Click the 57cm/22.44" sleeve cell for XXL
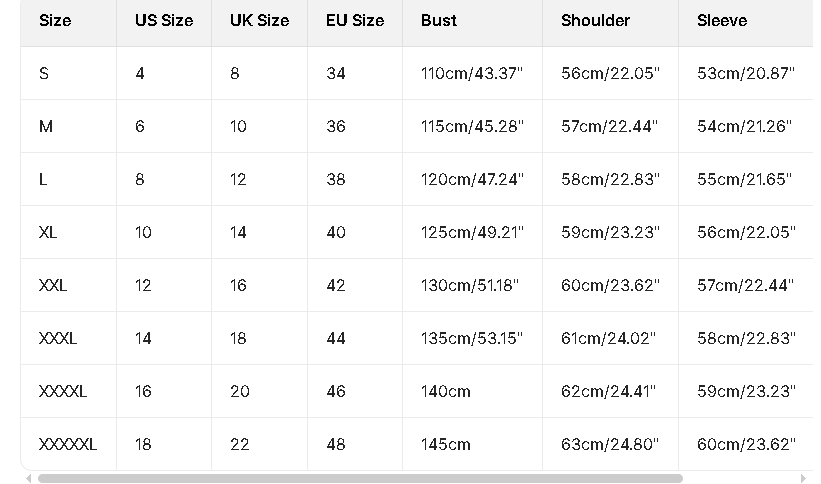 click(x=745, y=285)
